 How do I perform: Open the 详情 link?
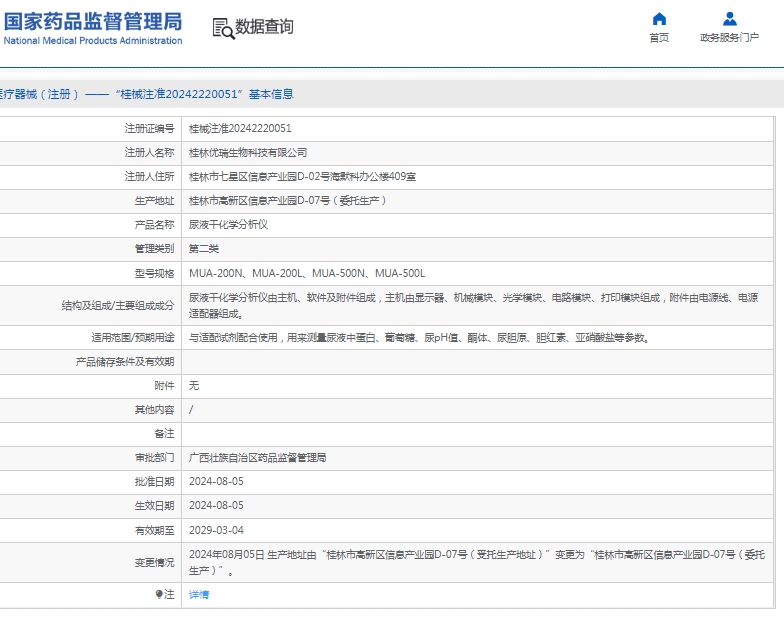[198, 594]
